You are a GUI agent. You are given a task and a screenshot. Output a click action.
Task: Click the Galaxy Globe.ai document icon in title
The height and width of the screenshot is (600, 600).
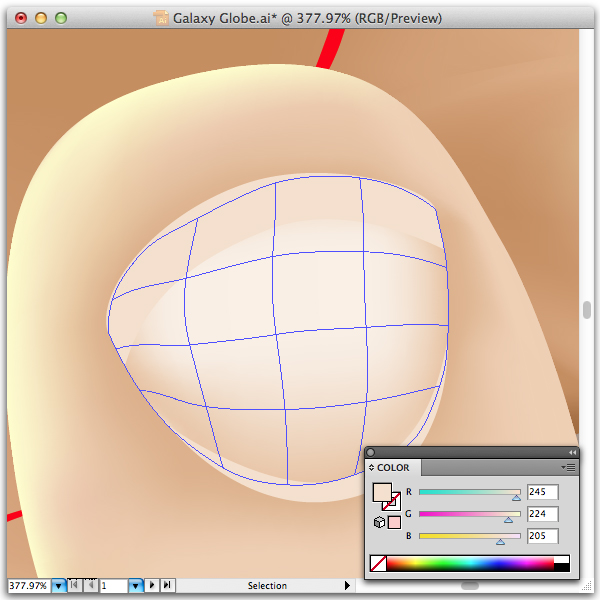click(161, 18)
